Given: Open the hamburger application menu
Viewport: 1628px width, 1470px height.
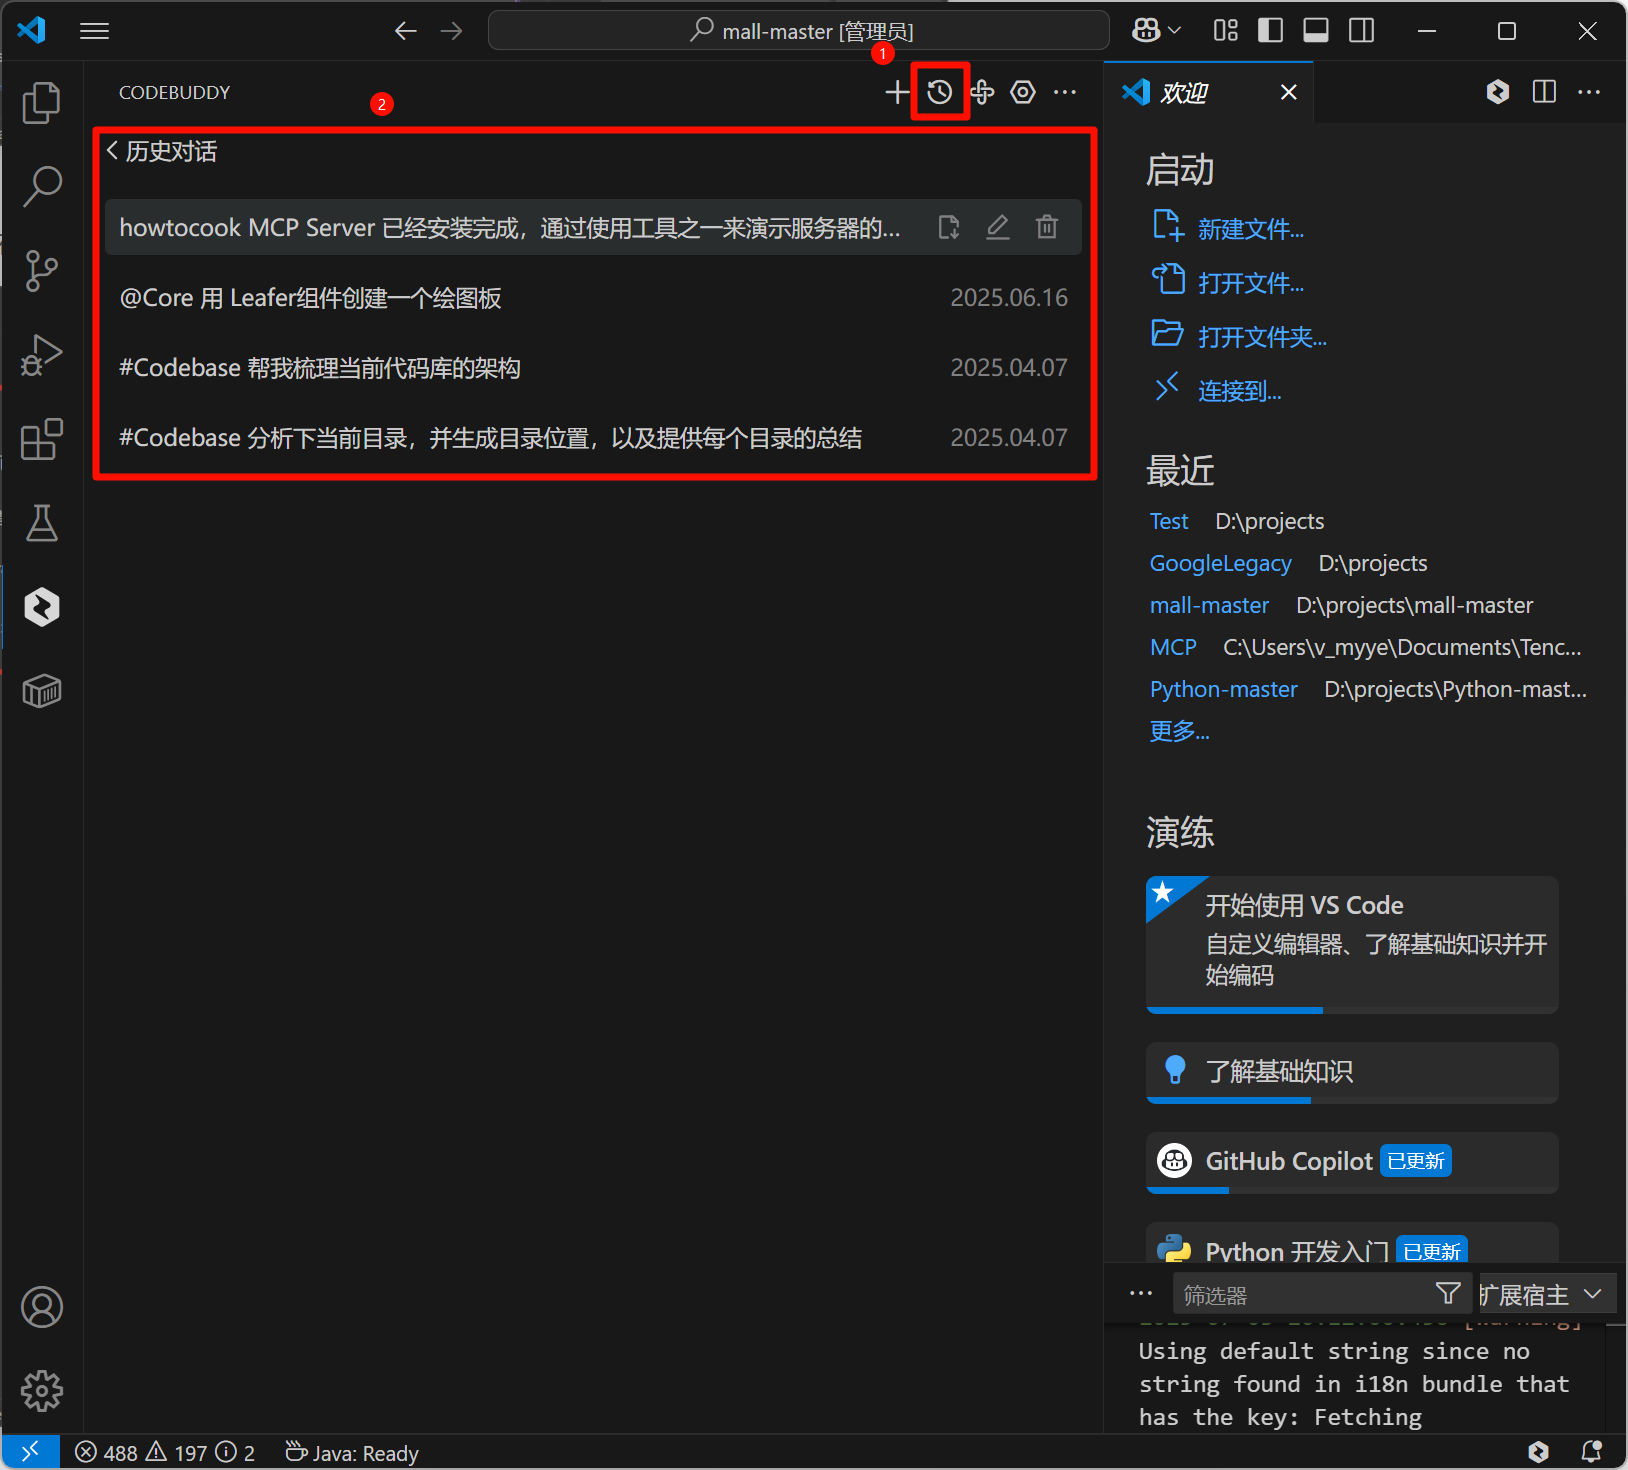Looking at the screenshot, I should coord(94,31).
